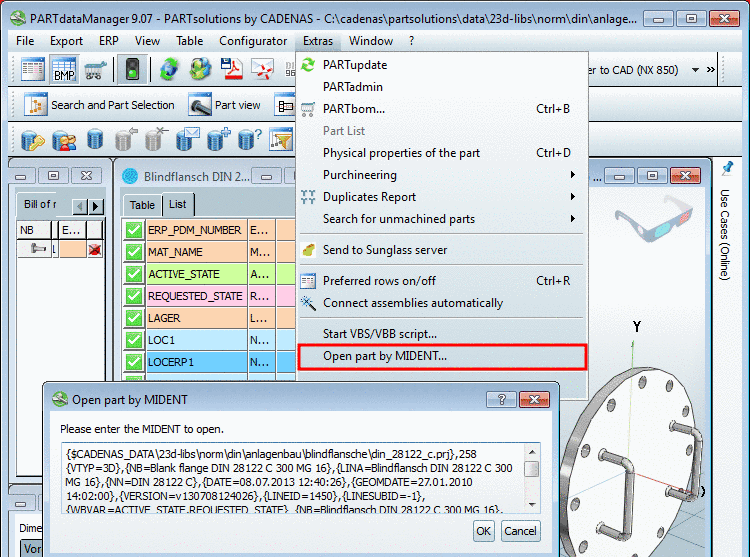
Task: Toggle Preferred rows on/off entry
Action: pyautogui.click(x=441, y=281)
